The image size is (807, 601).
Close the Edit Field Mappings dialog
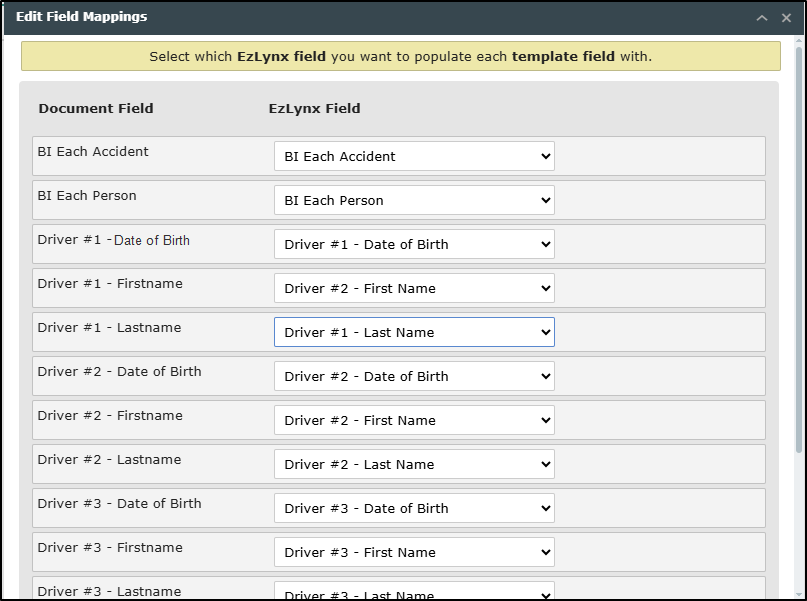point(786,18)
